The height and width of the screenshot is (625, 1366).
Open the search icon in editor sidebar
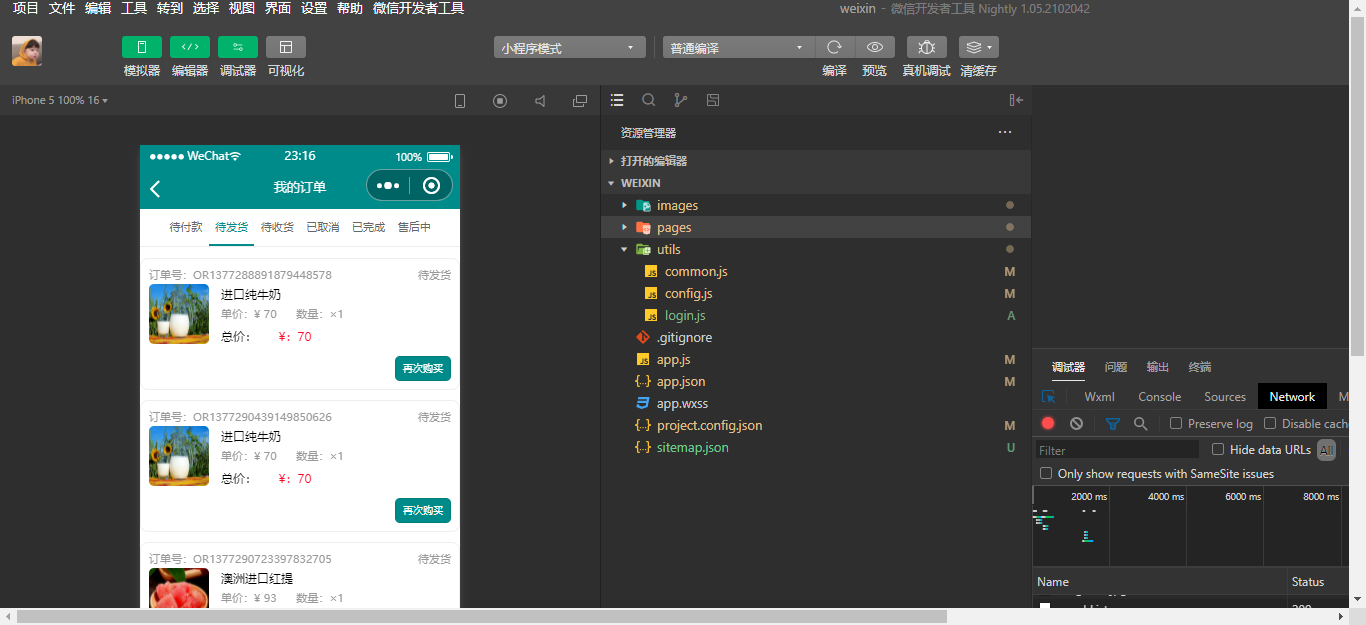[x=649, y=100]
